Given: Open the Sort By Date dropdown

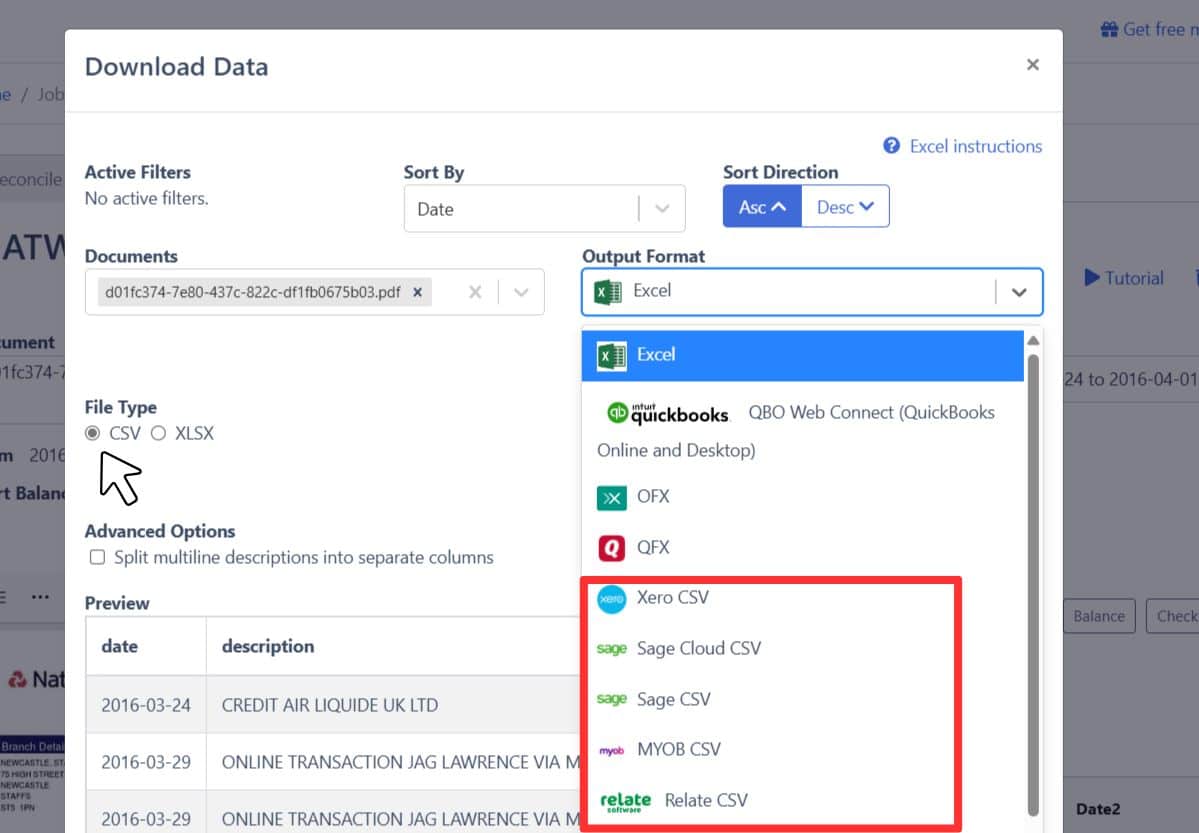Looking at the screenshot, I should click(x=662, y=209).
